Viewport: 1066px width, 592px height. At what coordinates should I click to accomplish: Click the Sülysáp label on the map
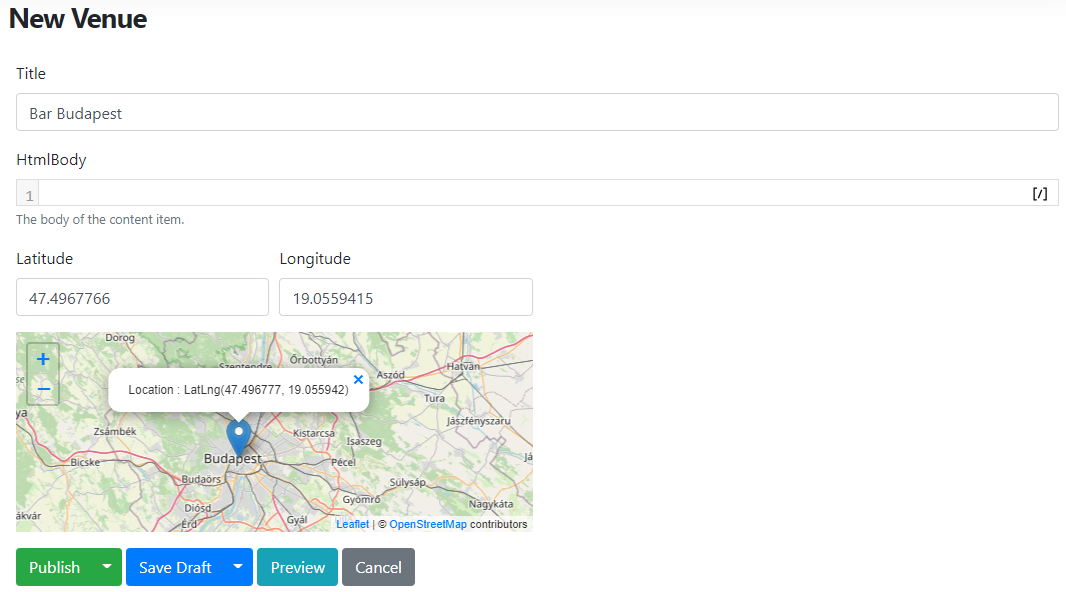[407, 483]
